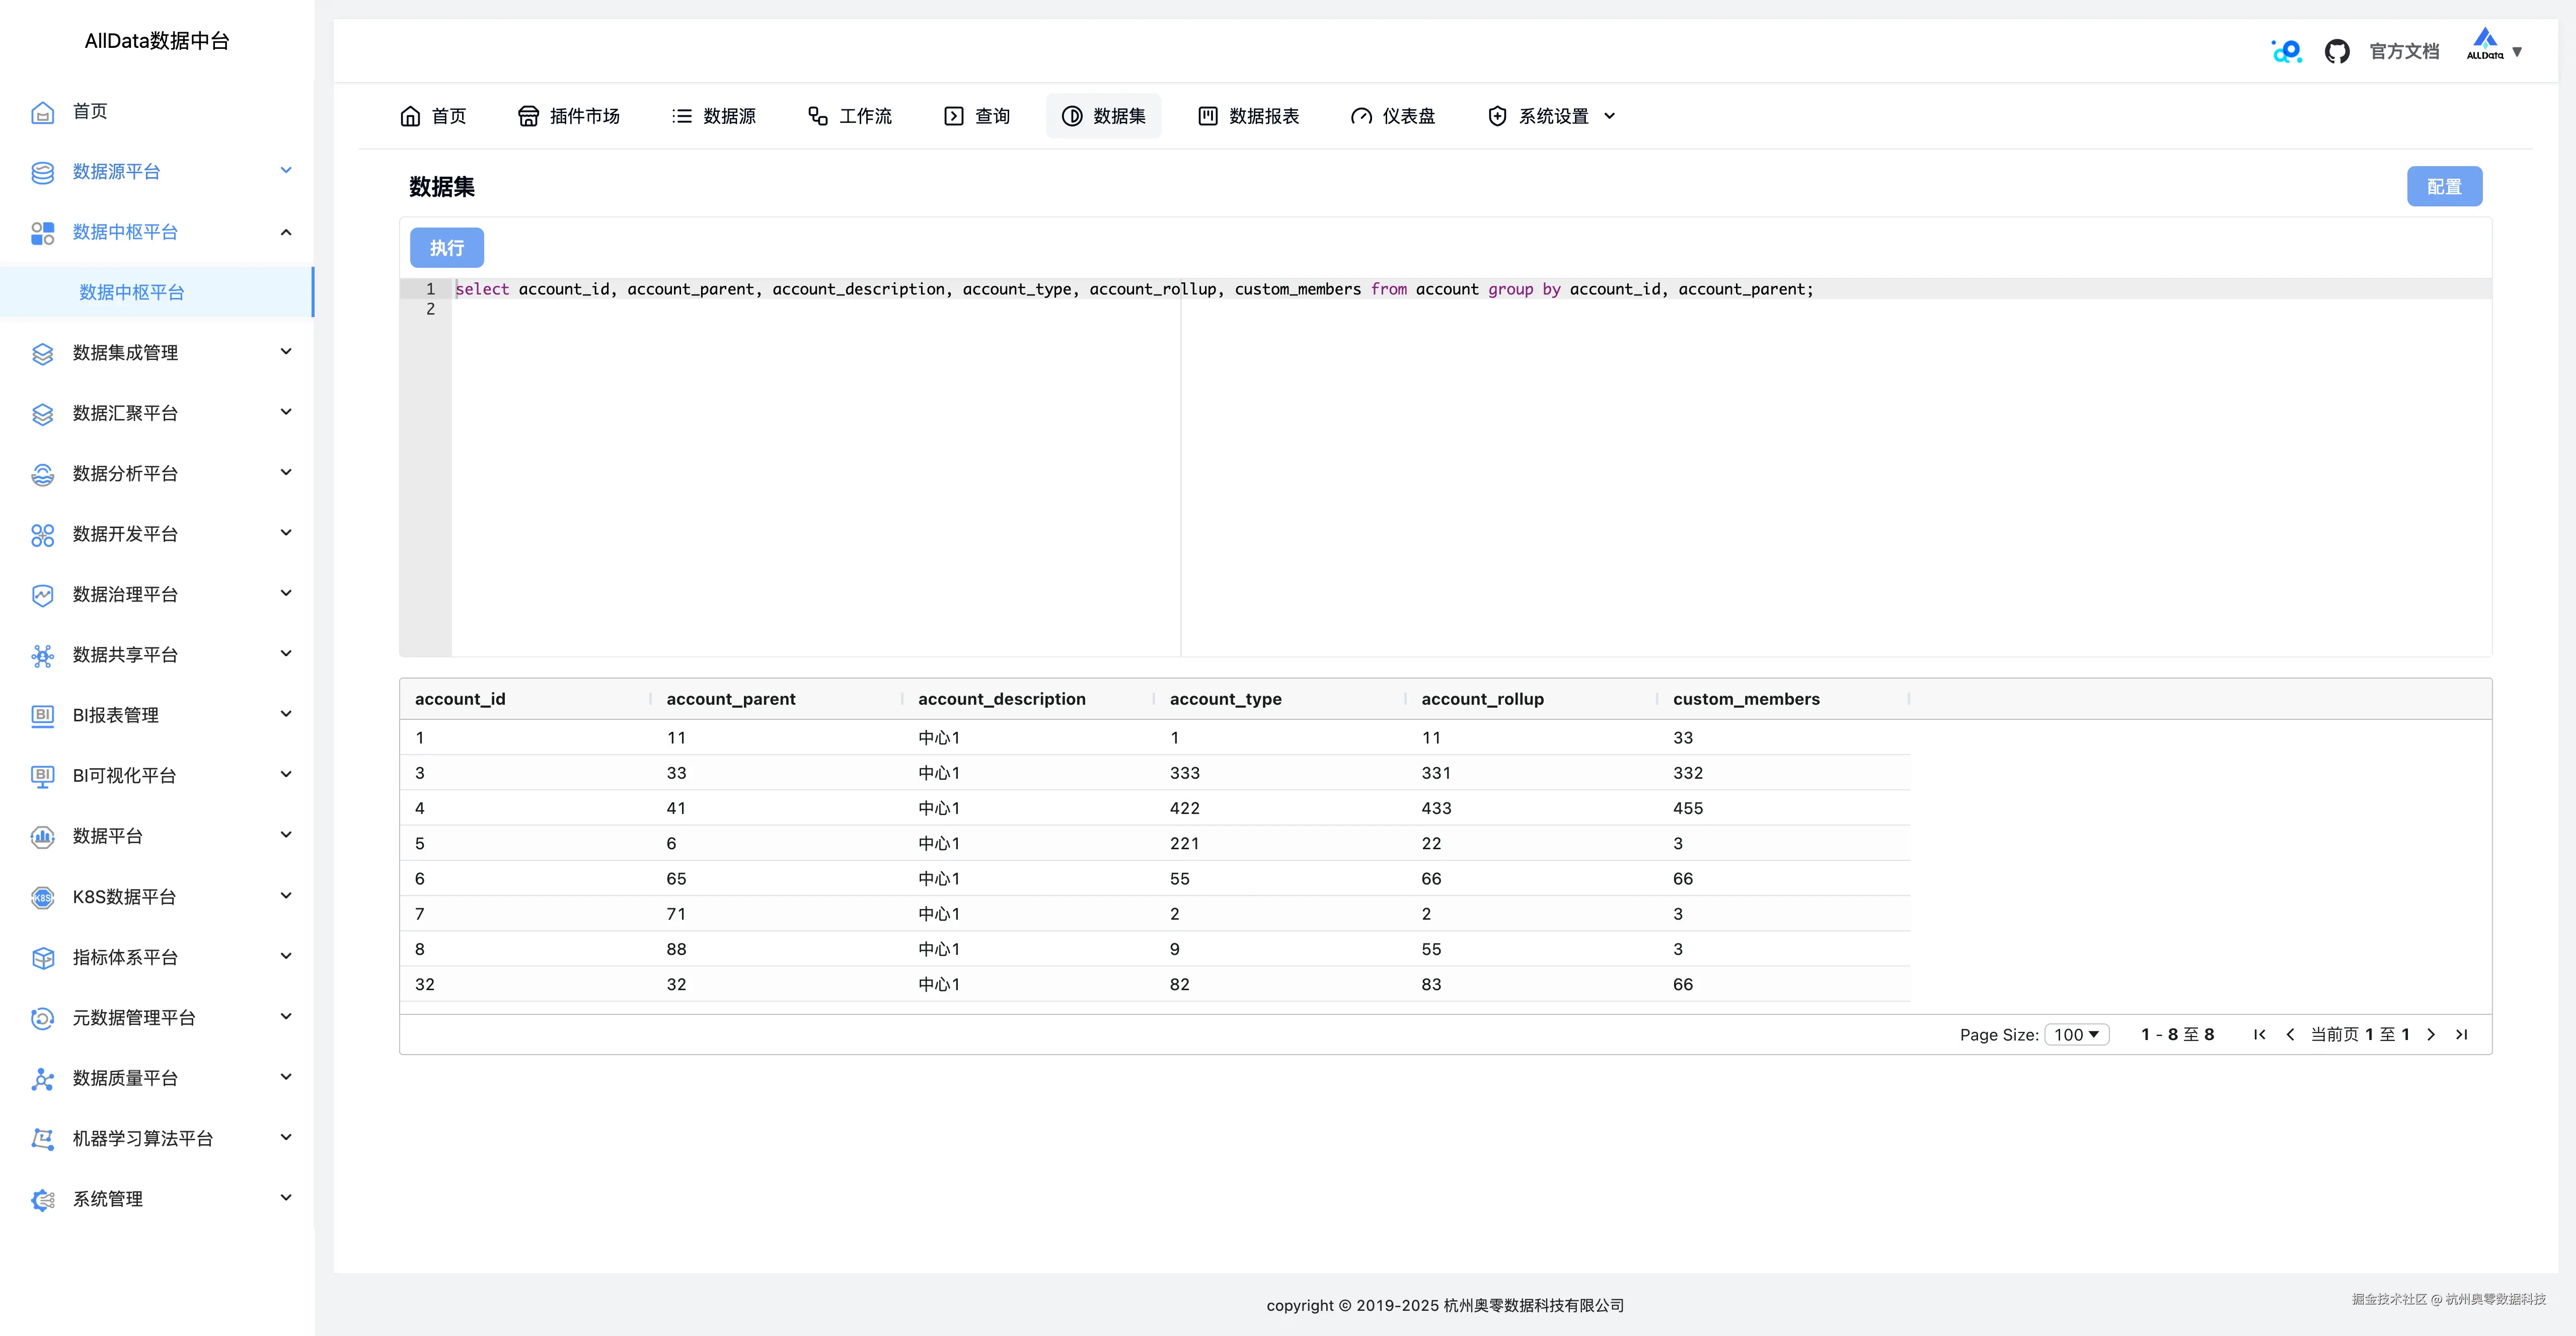
Task: Click the 插件市场 store icon
Action: tap(528, 116)
